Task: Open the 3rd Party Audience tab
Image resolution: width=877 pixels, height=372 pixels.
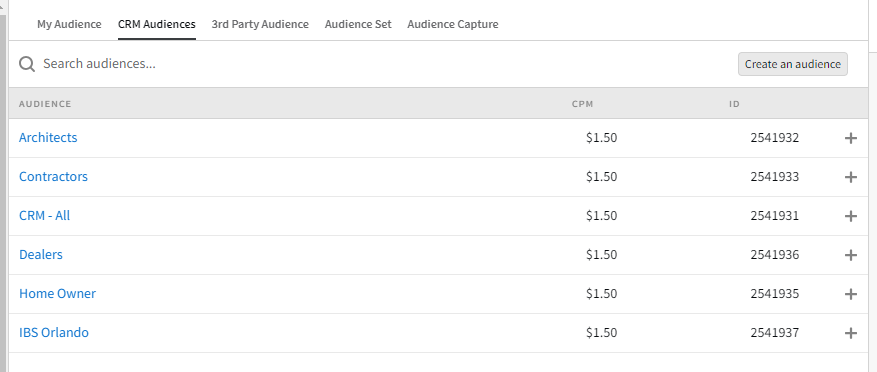Action: point(260,24)
